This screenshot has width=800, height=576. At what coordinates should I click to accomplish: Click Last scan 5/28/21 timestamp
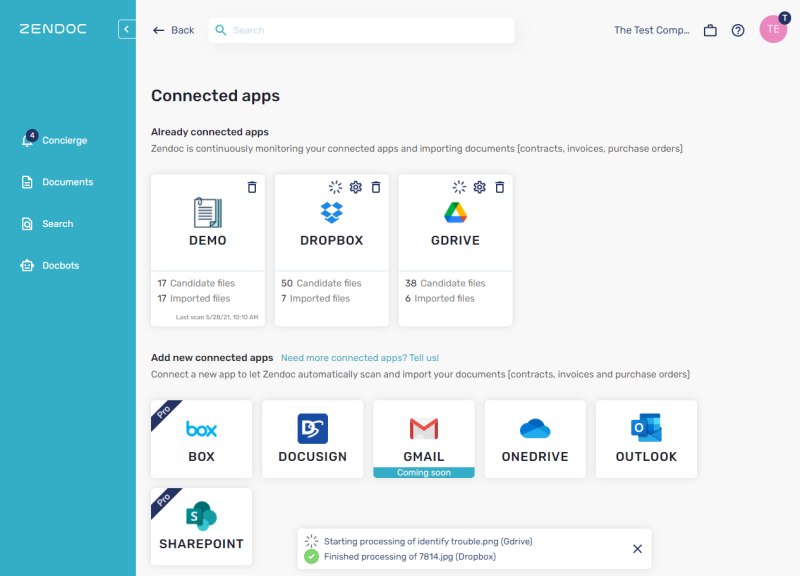(x=217, y=317)
